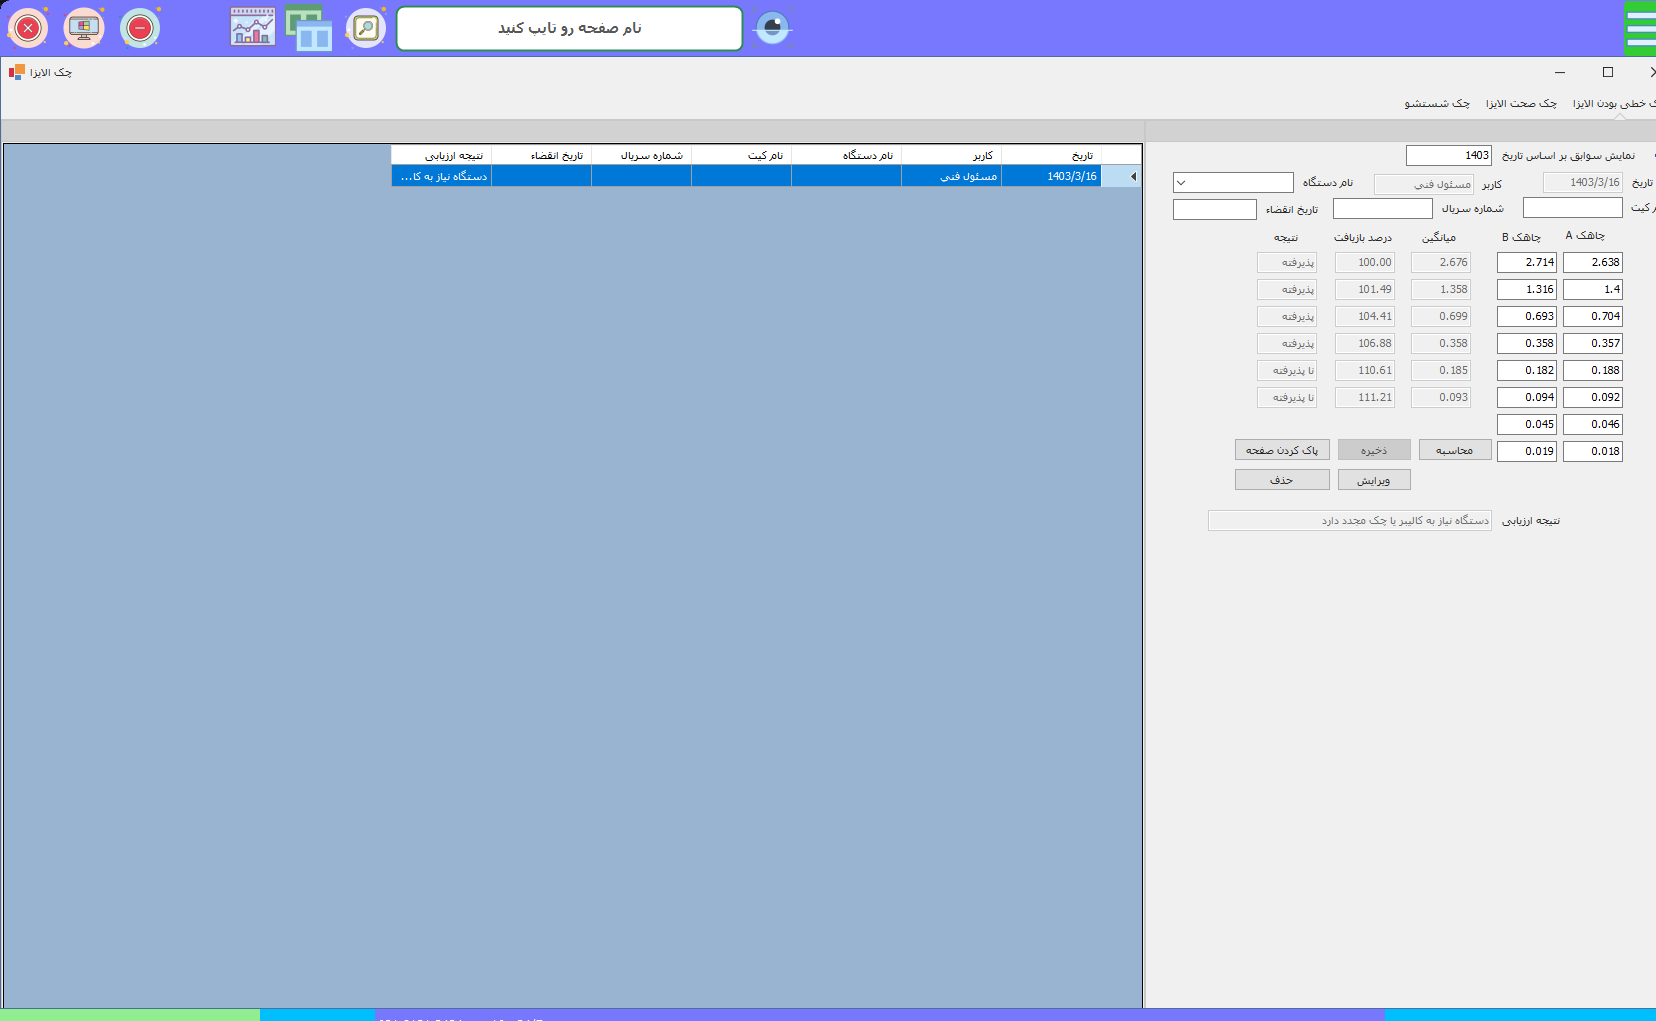Click the eye icon beside search box
This screenshot has height=1021, width=1656.
click(772, 28)
